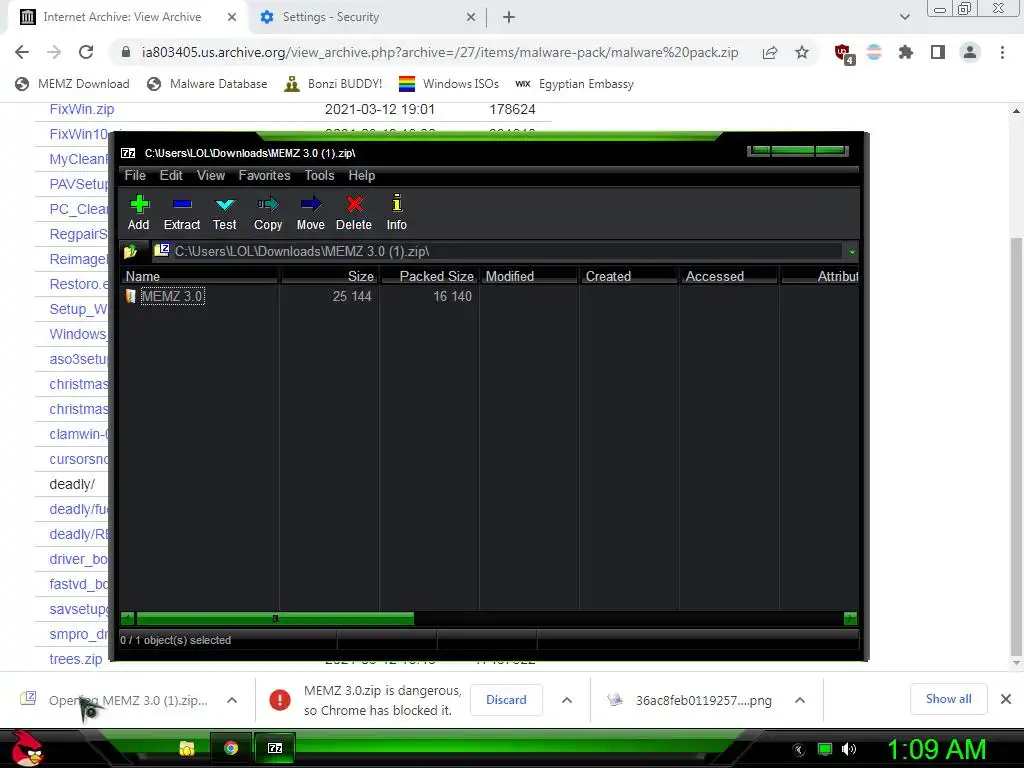Open MEMZ Download bookmark

coord(72,84)
